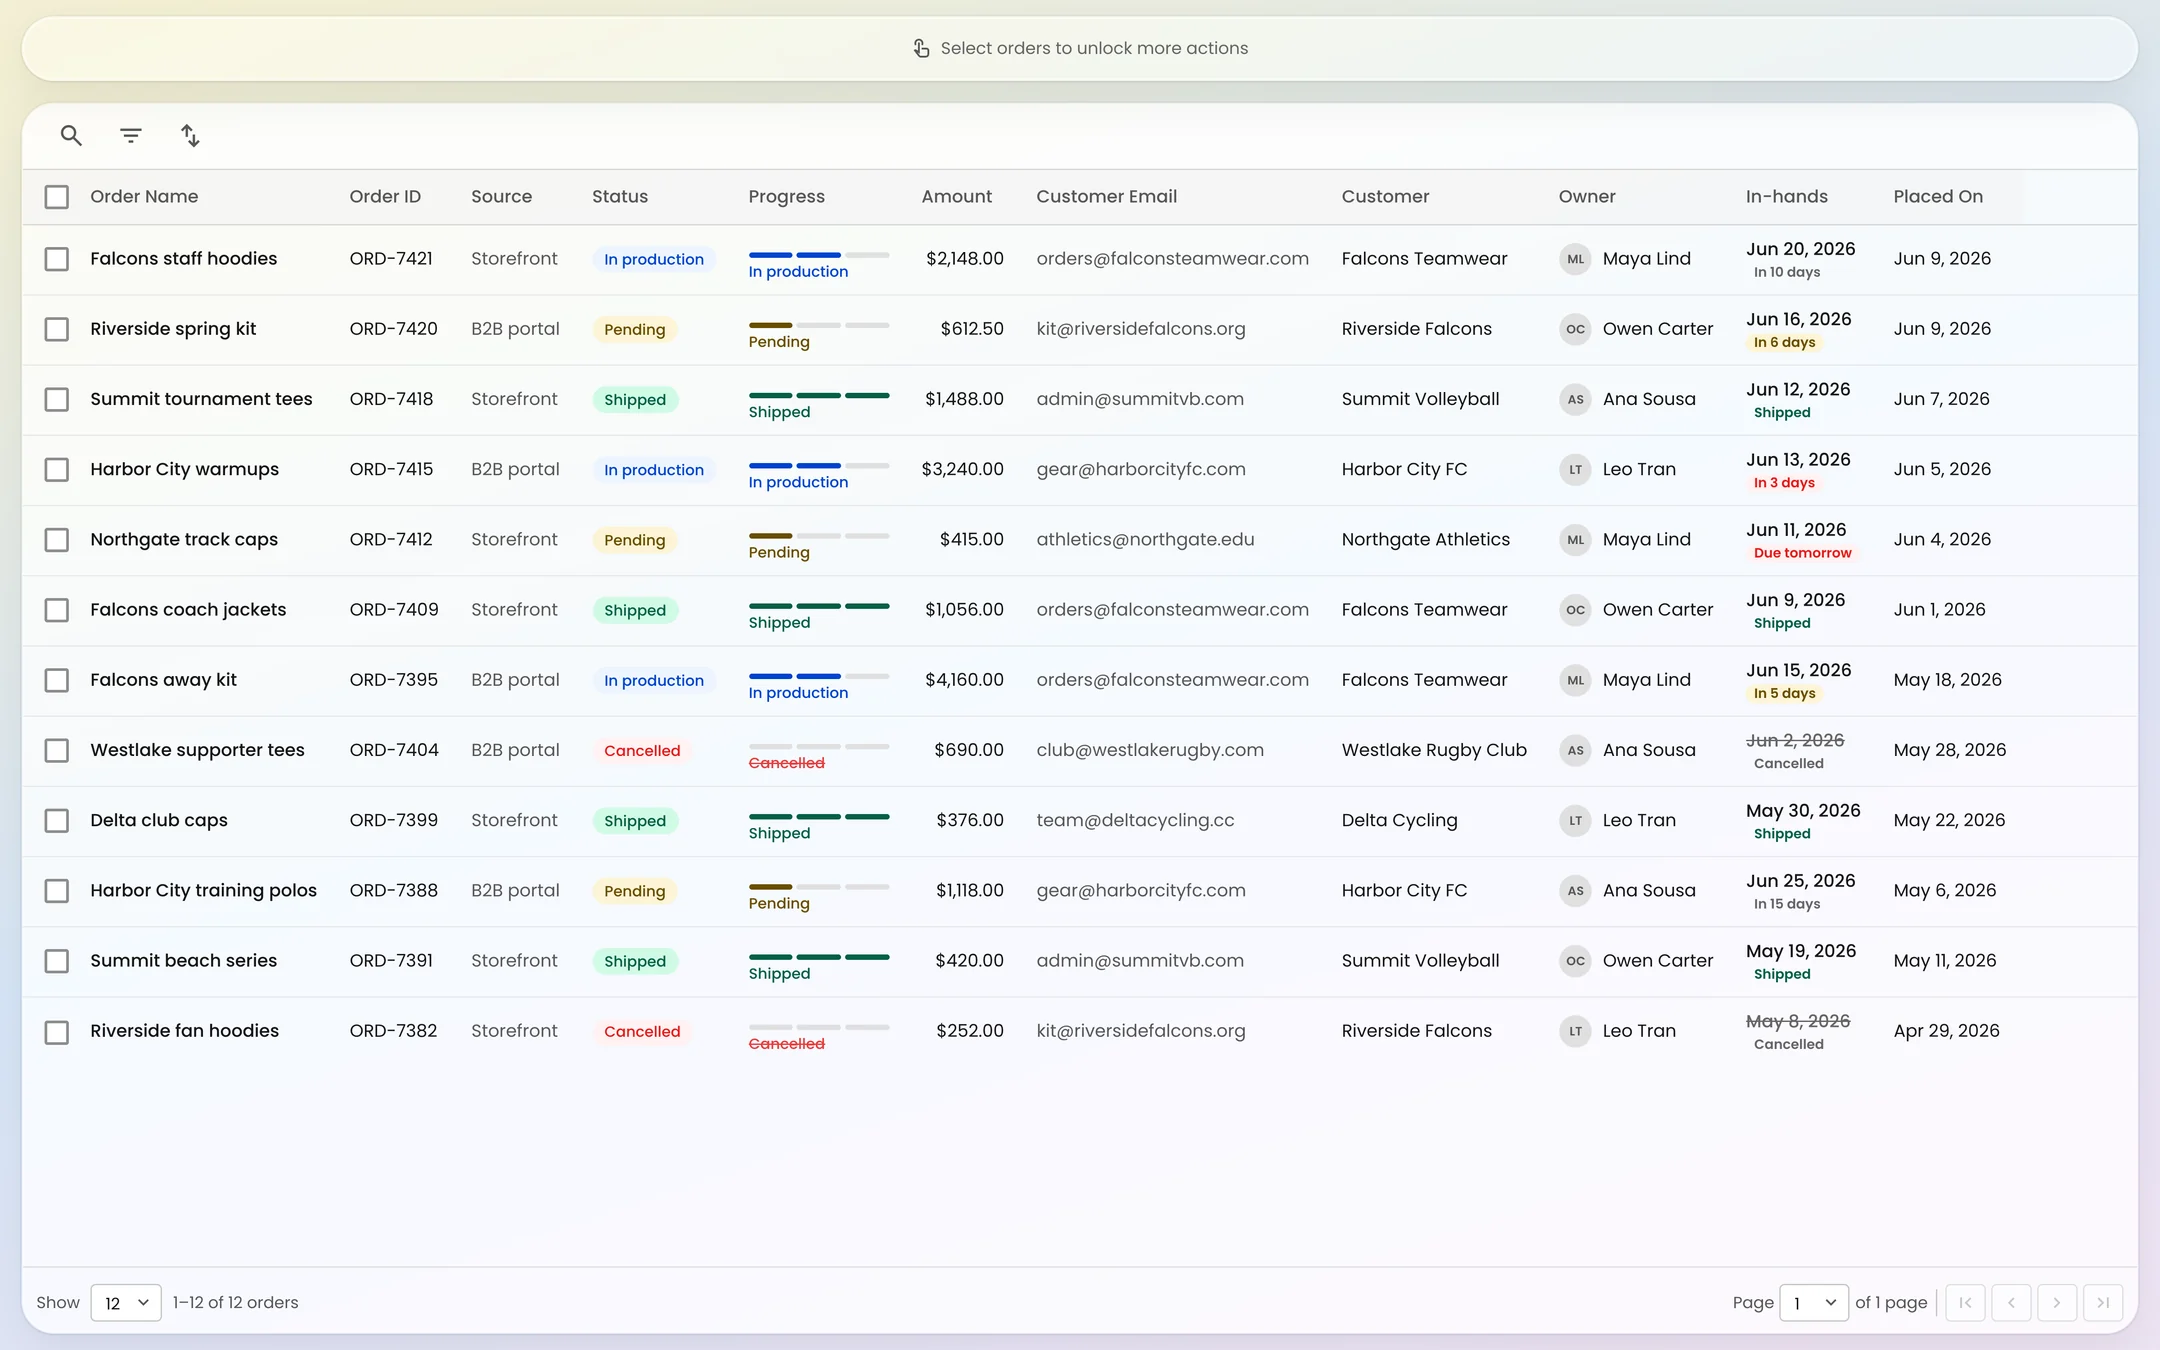Sort by the Order Name column header

144,197
